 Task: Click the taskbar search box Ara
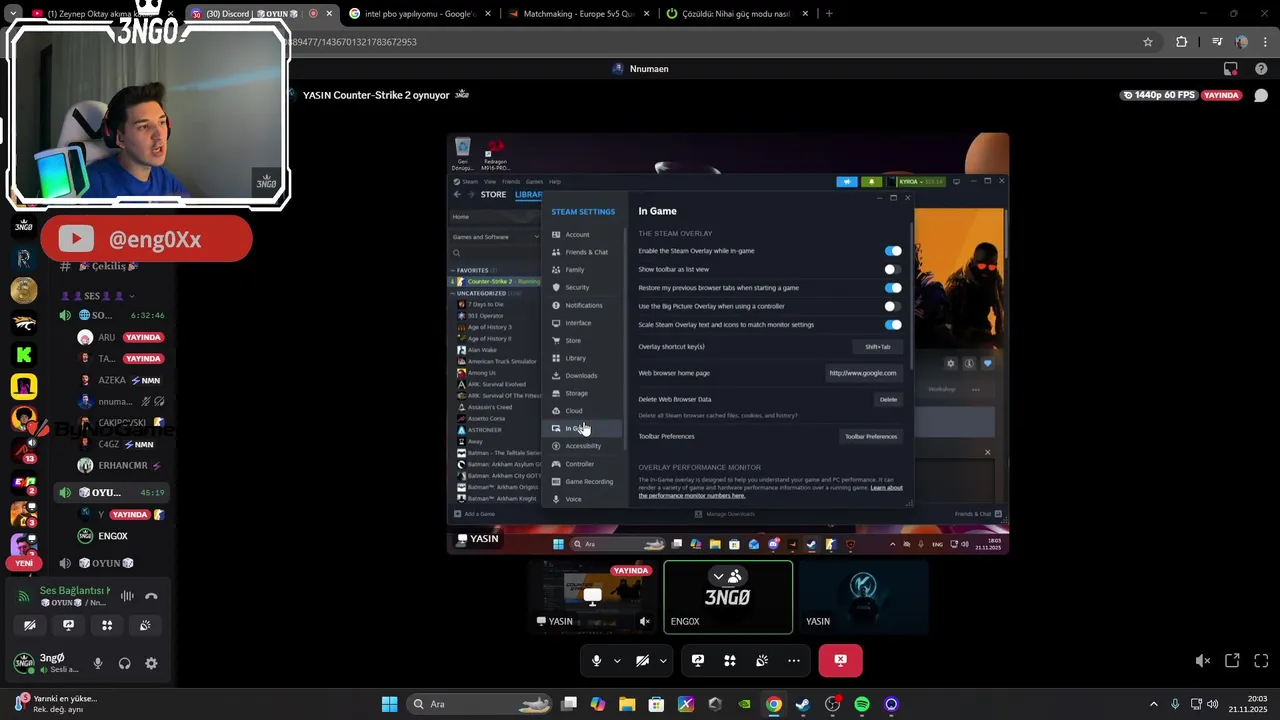477,704
